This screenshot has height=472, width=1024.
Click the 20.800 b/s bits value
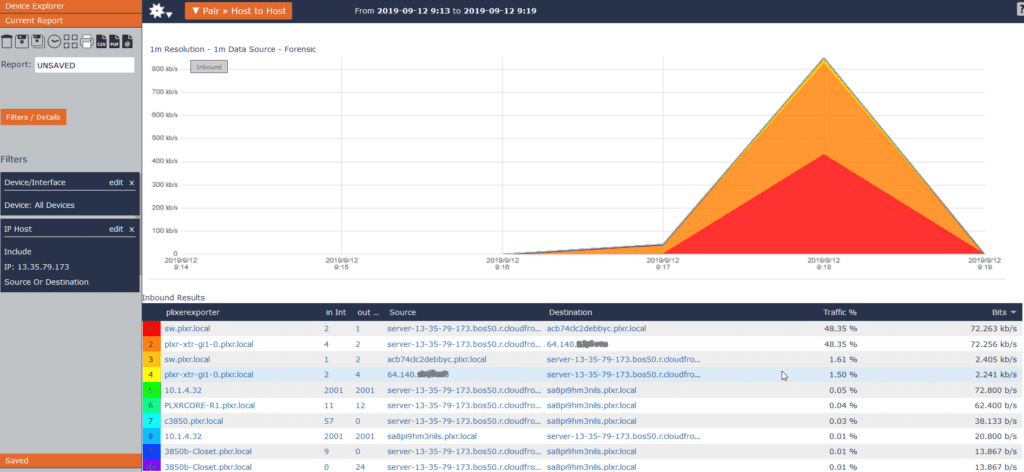tap(996, 436)
